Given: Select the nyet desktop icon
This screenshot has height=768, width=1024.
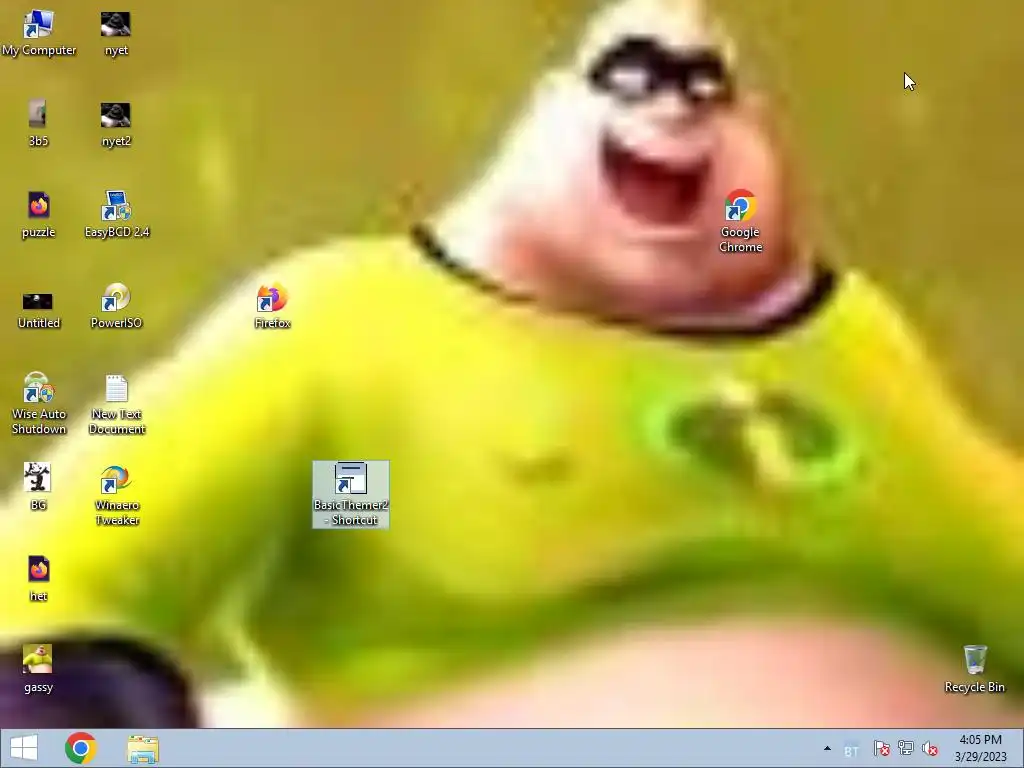Looking at the screenshot, I should click(x=116, y=34).
